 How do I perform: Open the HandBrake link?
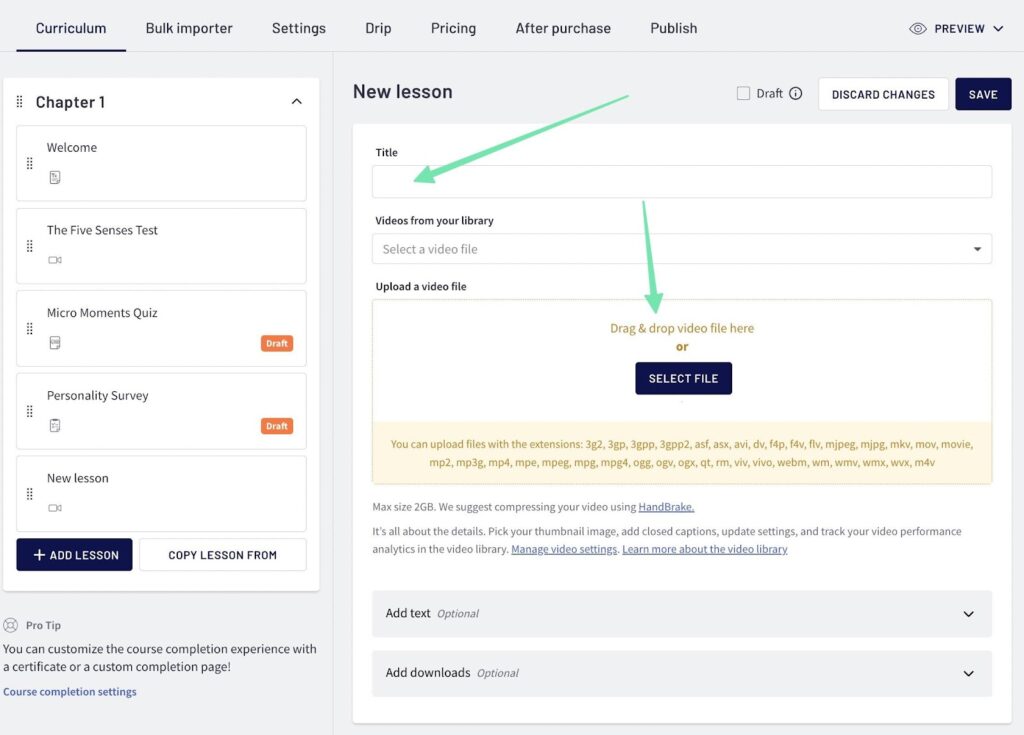click(x=666, y=507)
